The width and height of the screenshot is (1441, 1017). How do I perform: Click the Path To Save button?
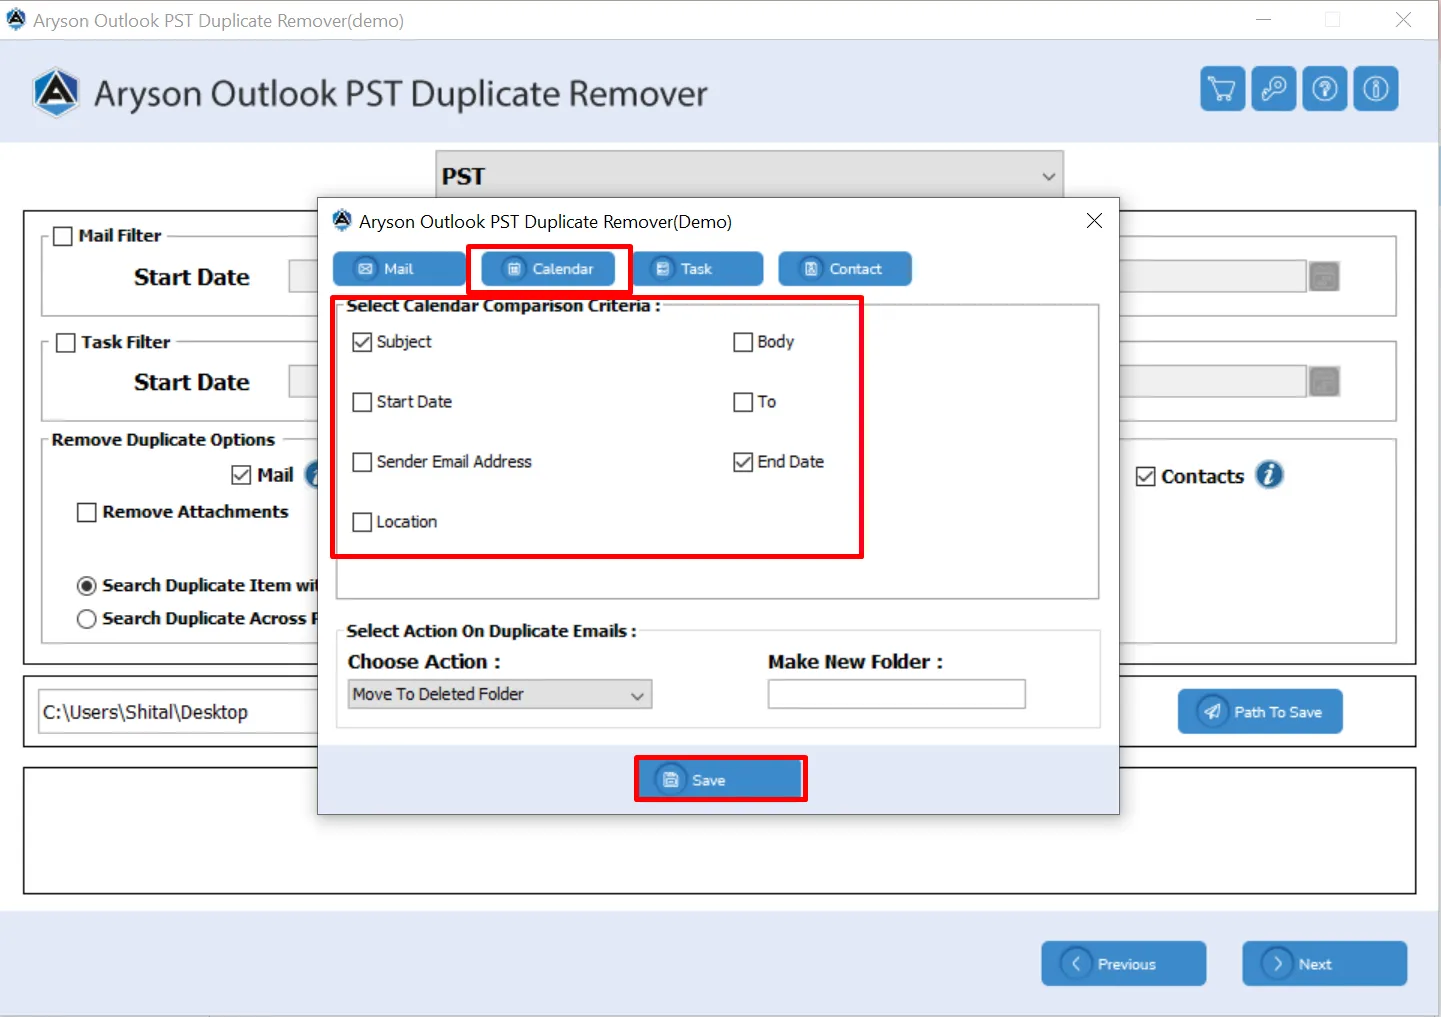(x=1260, y=711)
